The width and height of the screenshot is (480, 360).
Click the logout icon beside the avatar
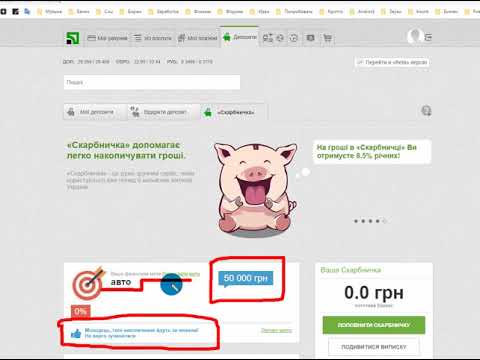pyautogui.click(x=428, y=37)
